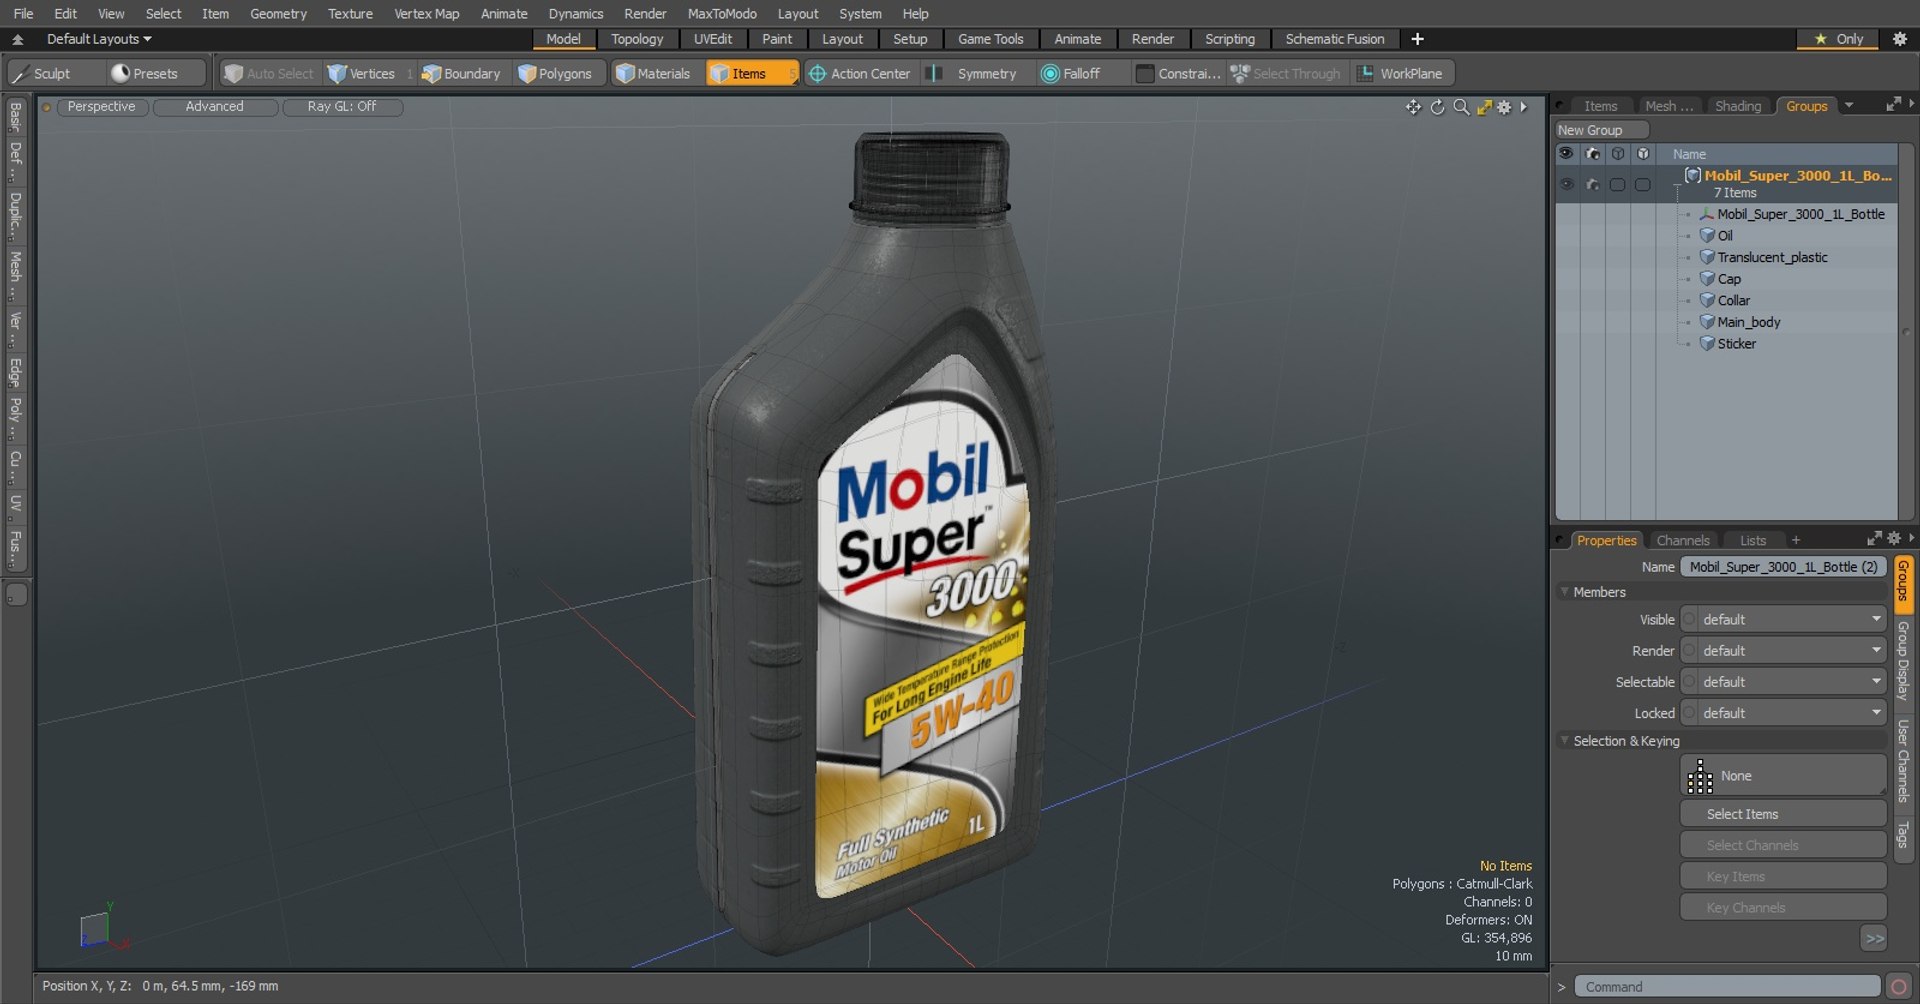The width and height of the screenshot is (1920, 1004).
Task: Open the Locked dropdown in Members
Action: point(1785,713)
